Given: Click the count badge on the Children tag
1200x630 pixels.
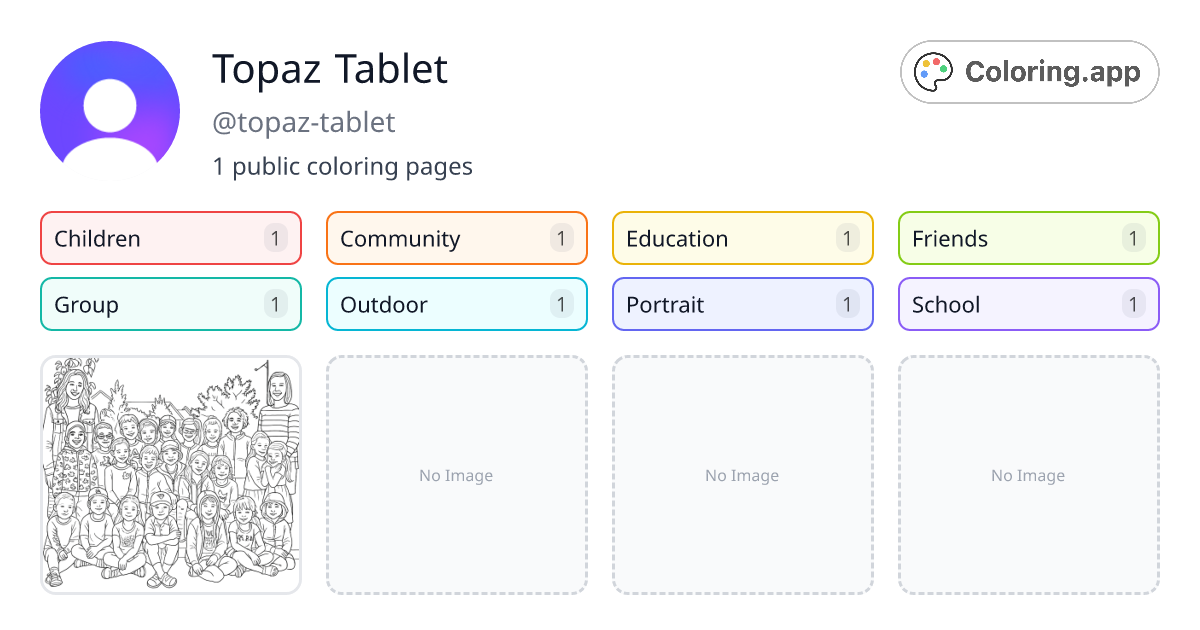Looking at the screenshot, I should coord(275,238).
